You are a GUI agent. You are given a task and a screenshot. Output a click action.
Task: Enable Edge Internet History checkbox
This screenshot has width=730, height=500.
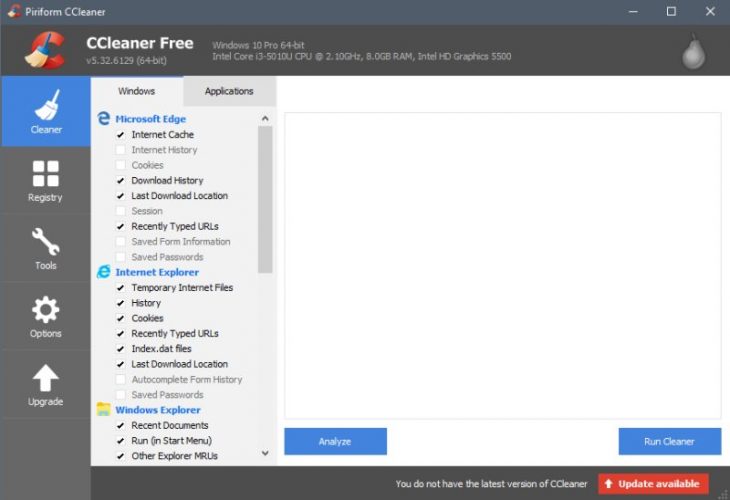tap(121, 150)
